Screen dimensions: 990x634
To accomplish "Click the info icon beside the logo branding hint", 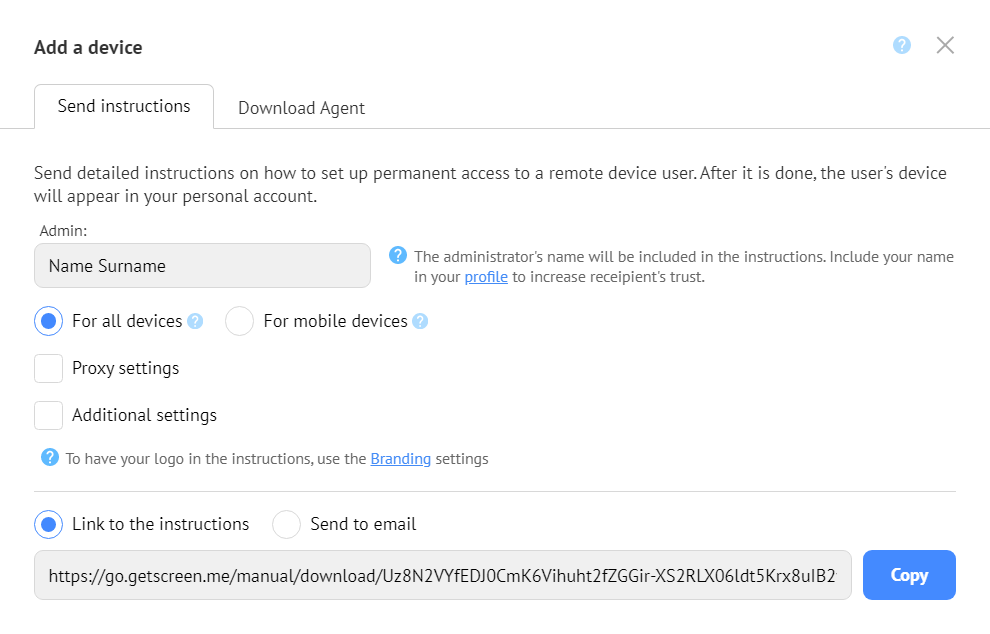I will [50, 457].
